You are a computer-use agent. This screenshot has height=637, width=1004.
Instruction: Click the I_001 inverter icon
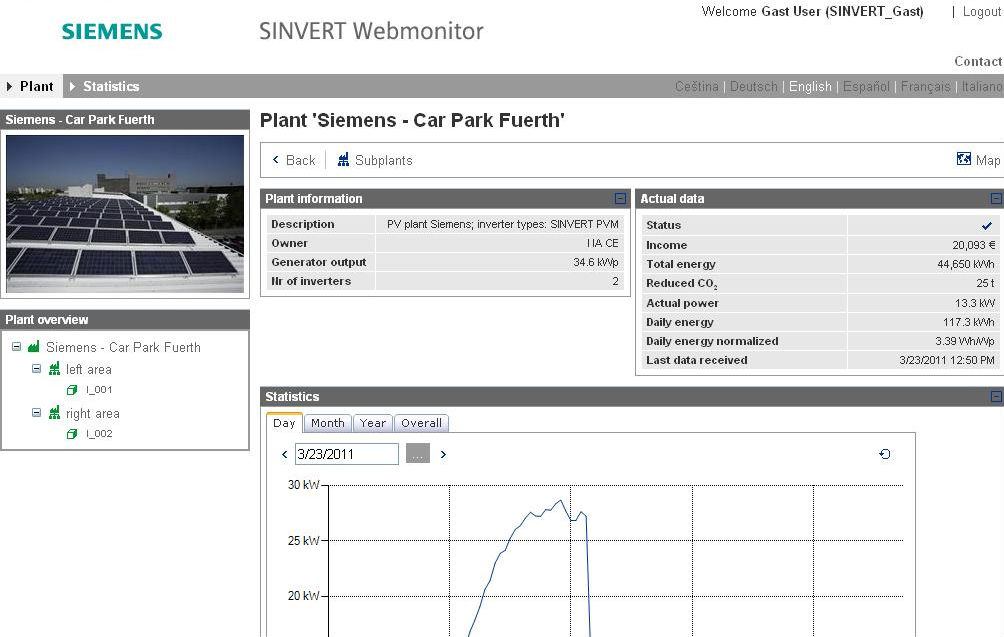click(x=72, y=389)
